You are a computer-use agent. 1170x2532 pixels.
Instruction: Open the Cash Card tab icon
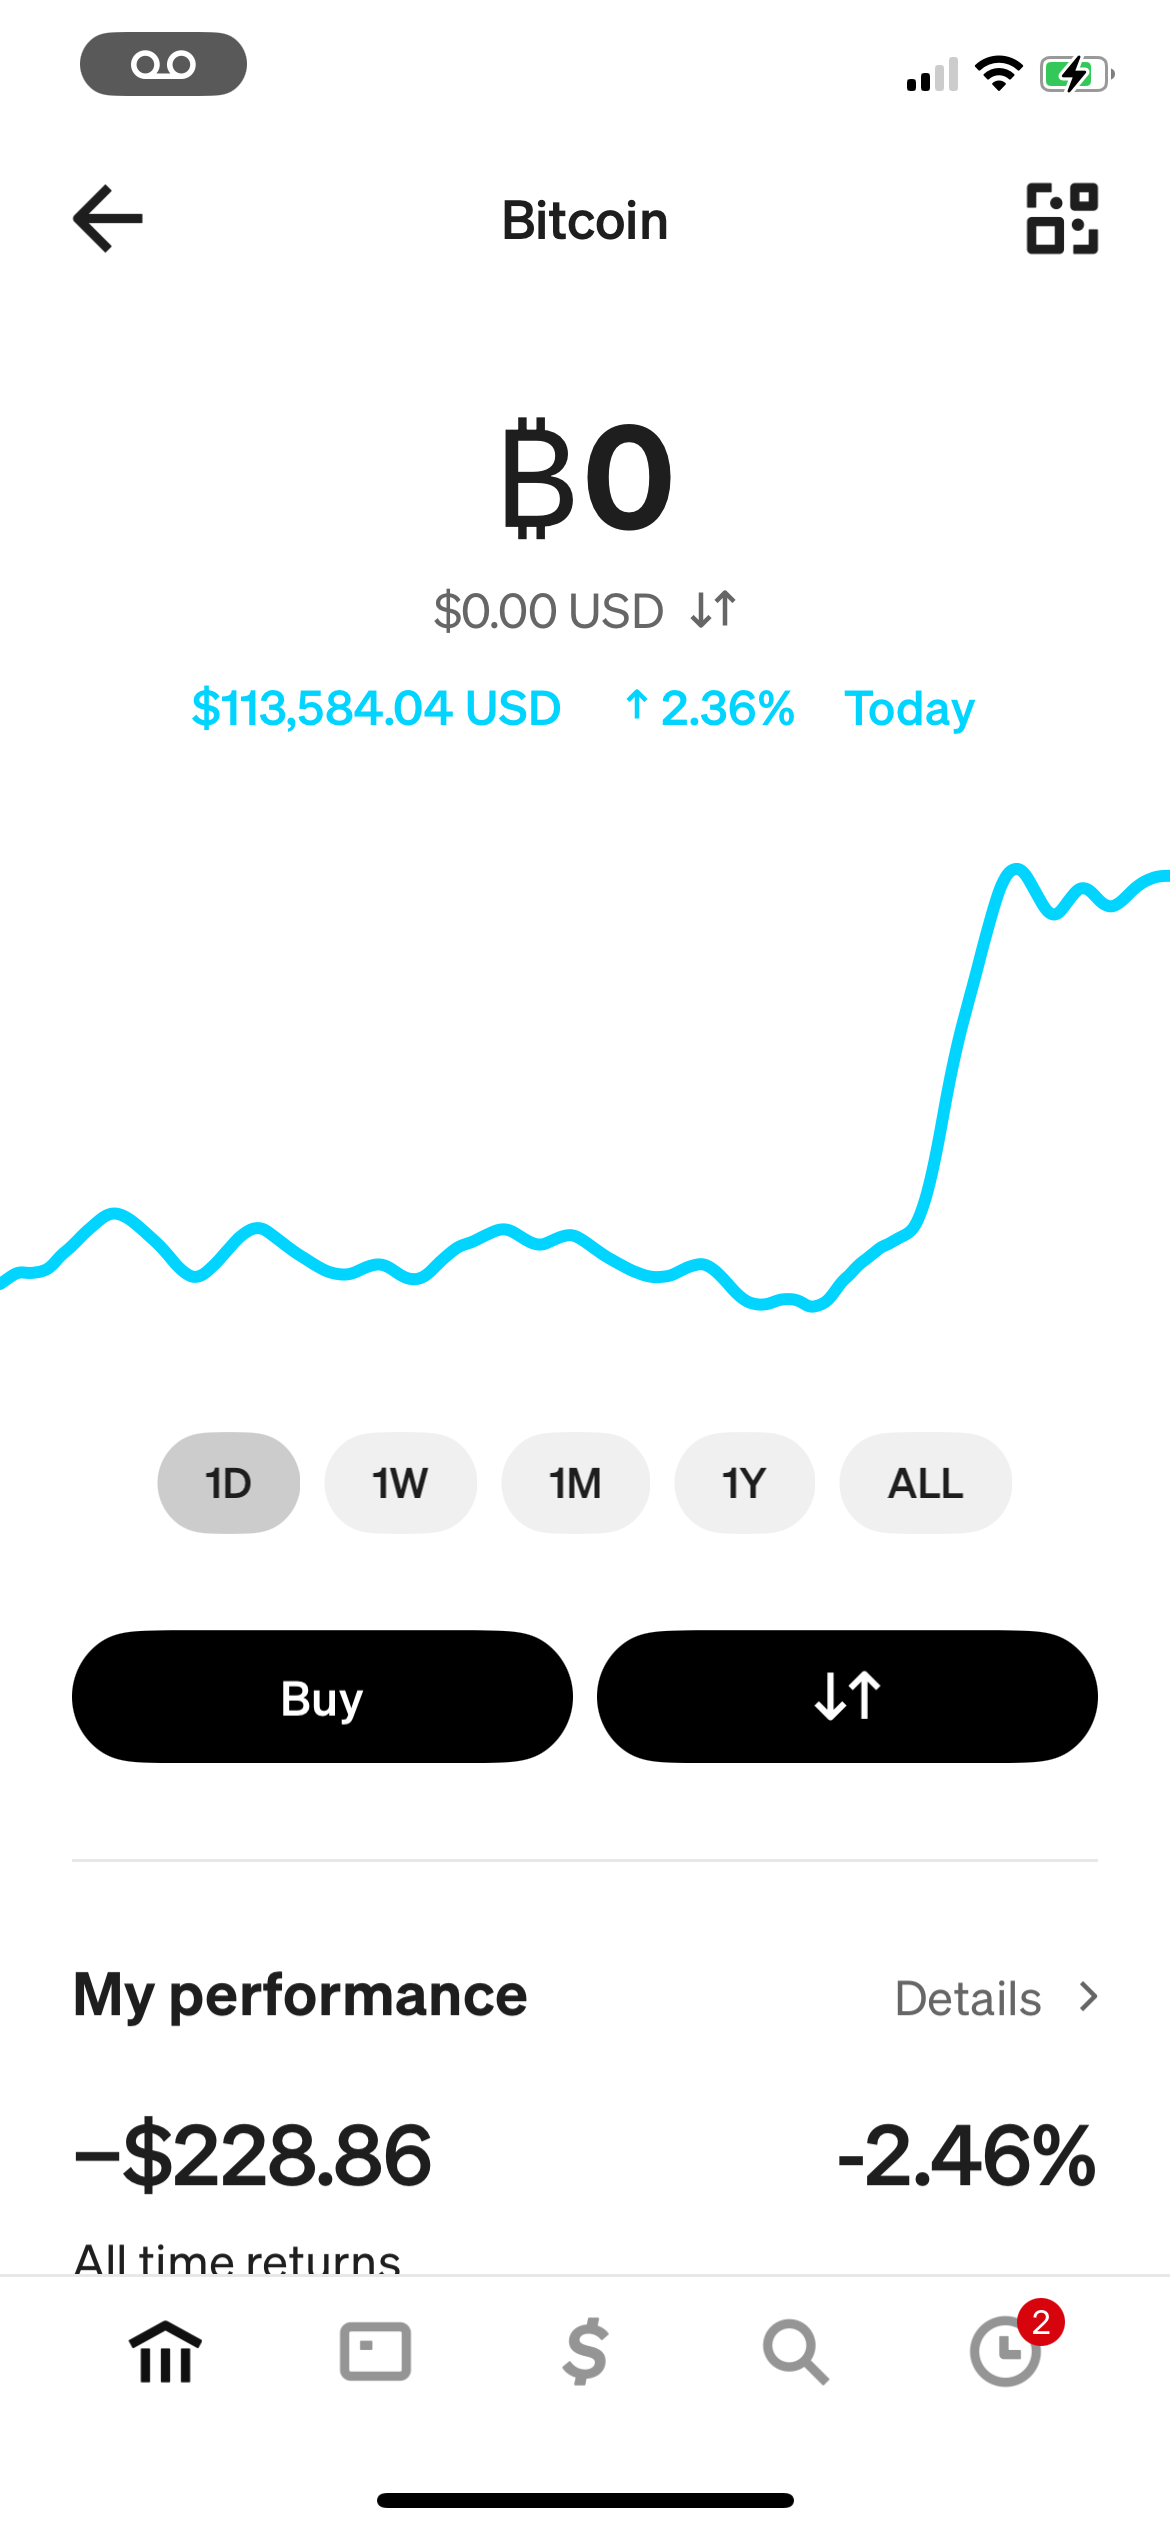pyautogui.click(x=375, y=2352)
